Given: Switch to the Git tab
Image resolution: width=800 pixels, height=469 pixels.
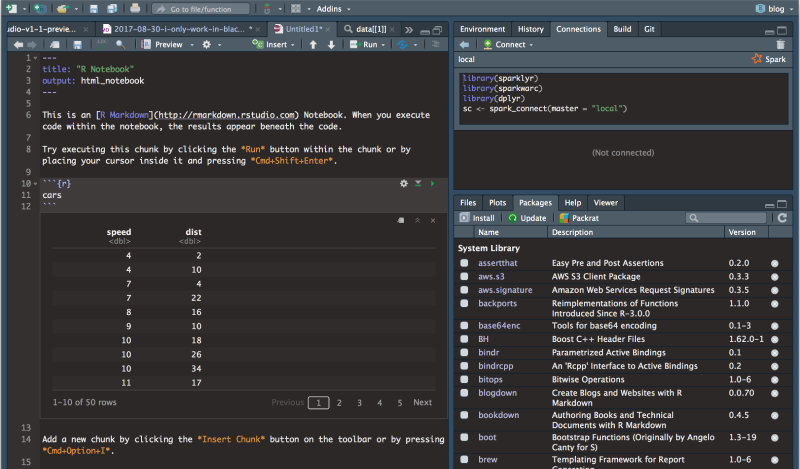Looking at the screenshot, I should coord(649,29).
